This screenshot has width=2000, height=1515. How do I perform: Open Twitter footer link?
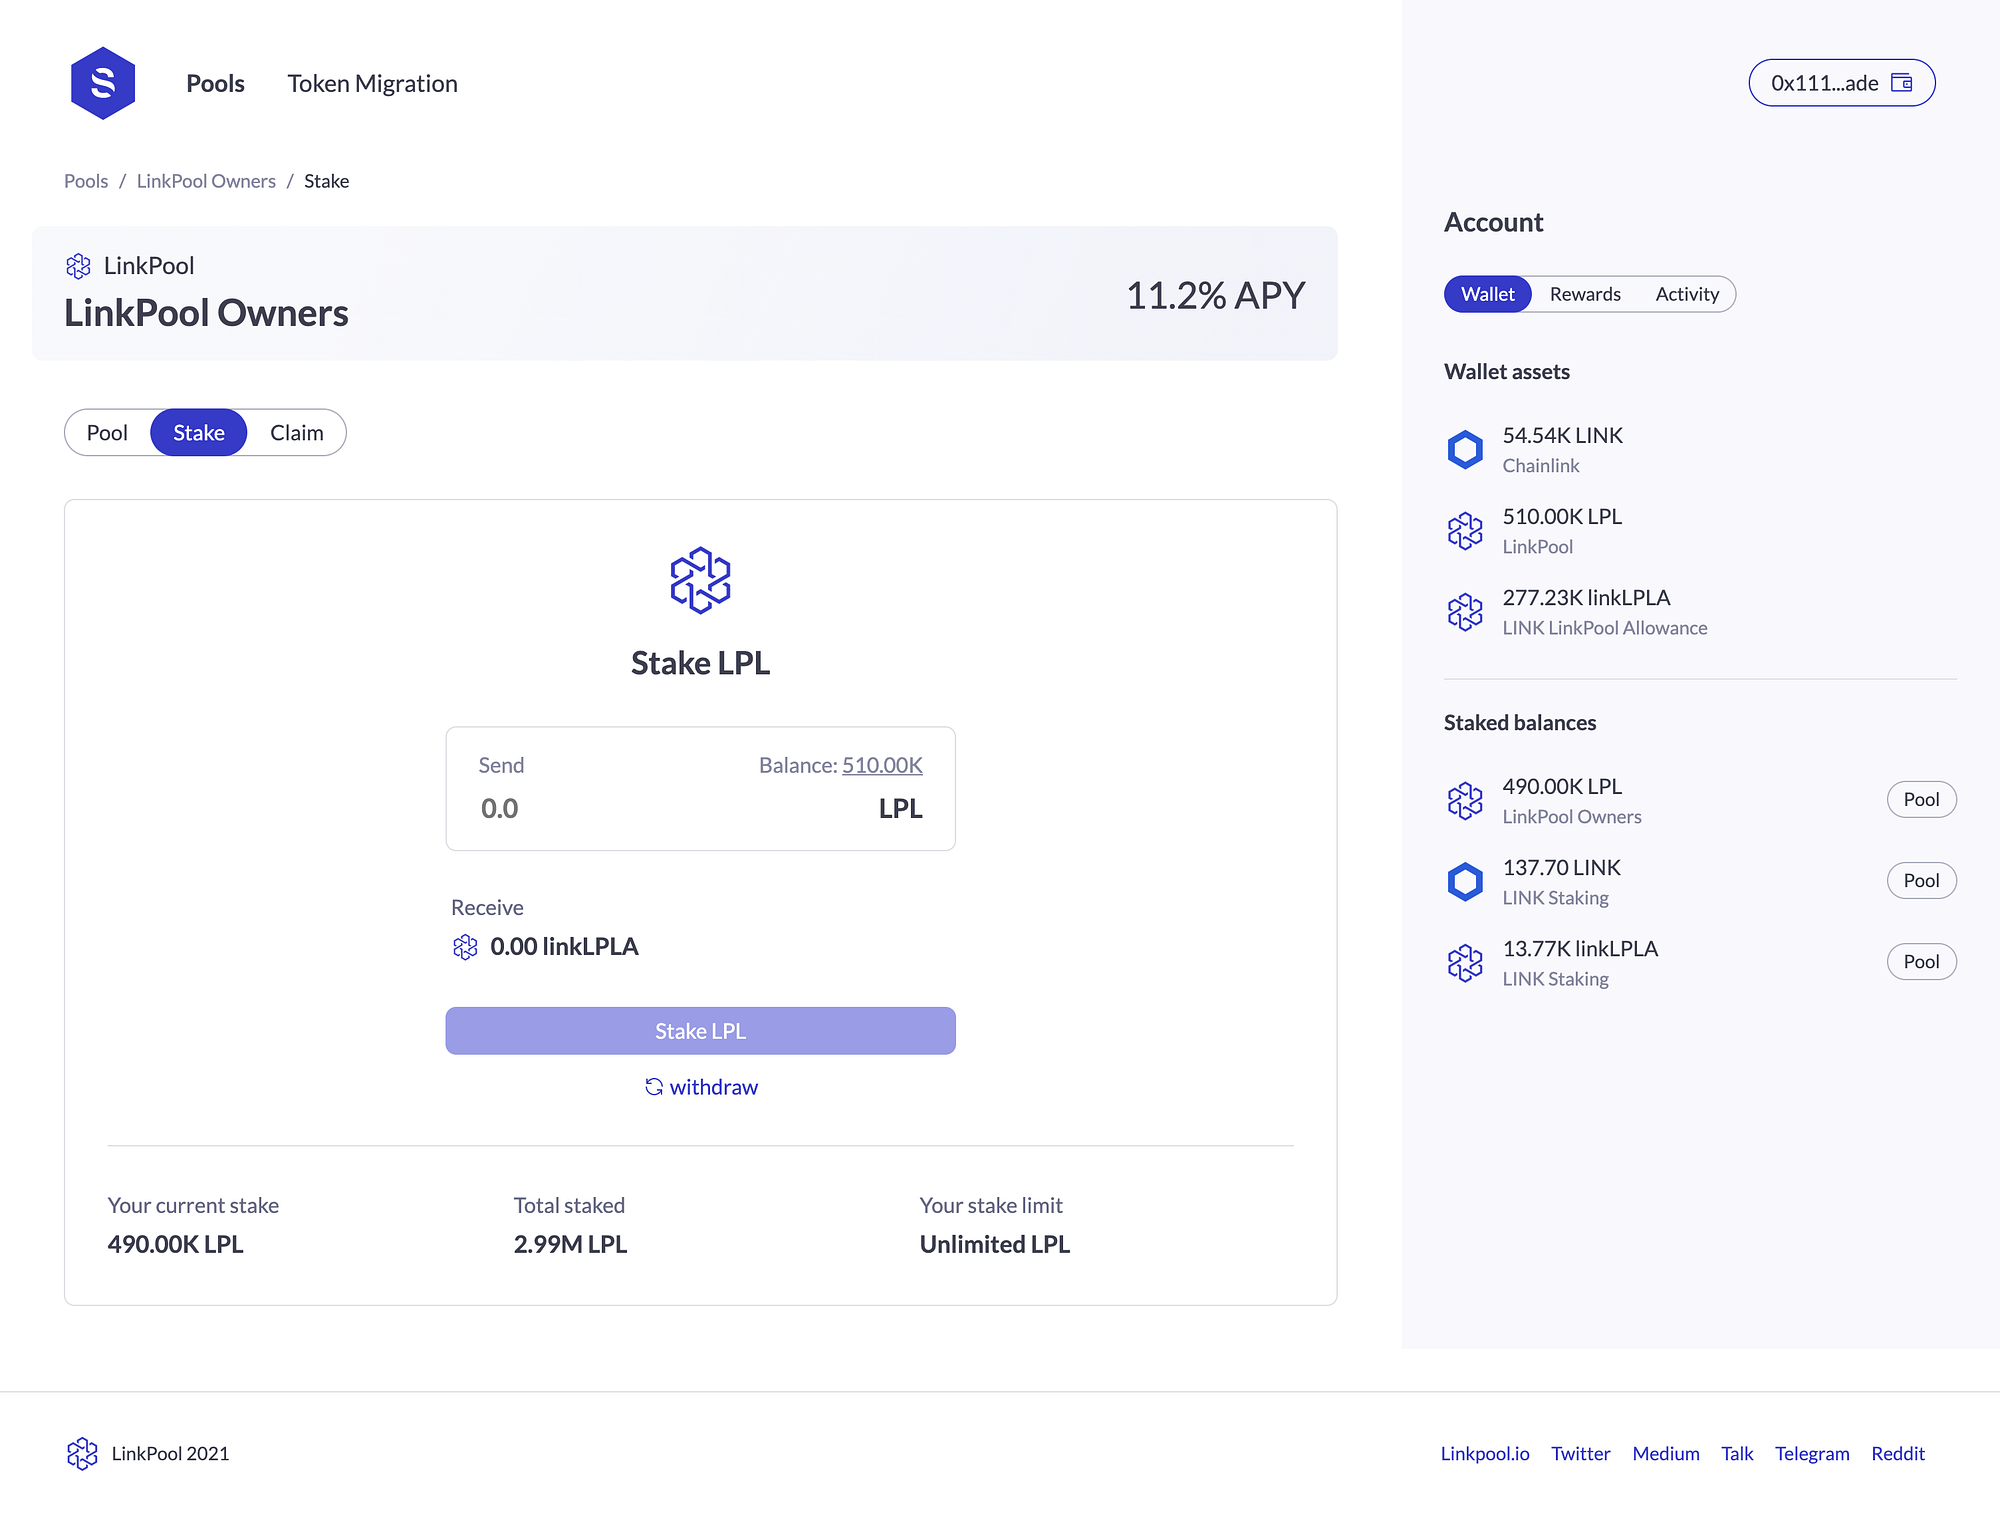click(x=1581, y=1454)
